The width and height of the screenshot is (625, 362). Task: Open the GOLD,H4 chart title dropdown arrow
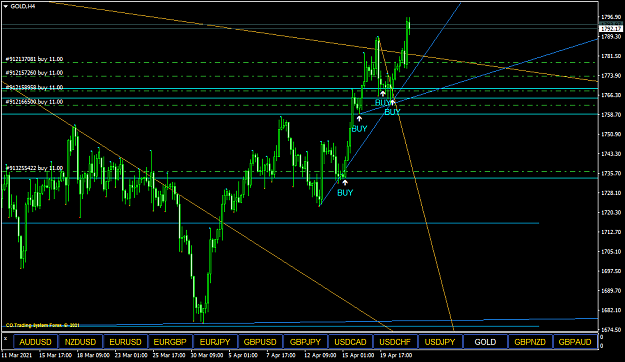(6, 6)
